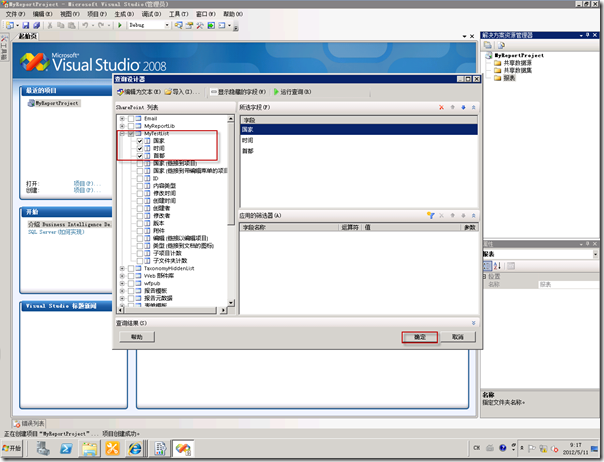Open PowerShell from taskbar
Screen dimensions: 604x462
[66, 449]
